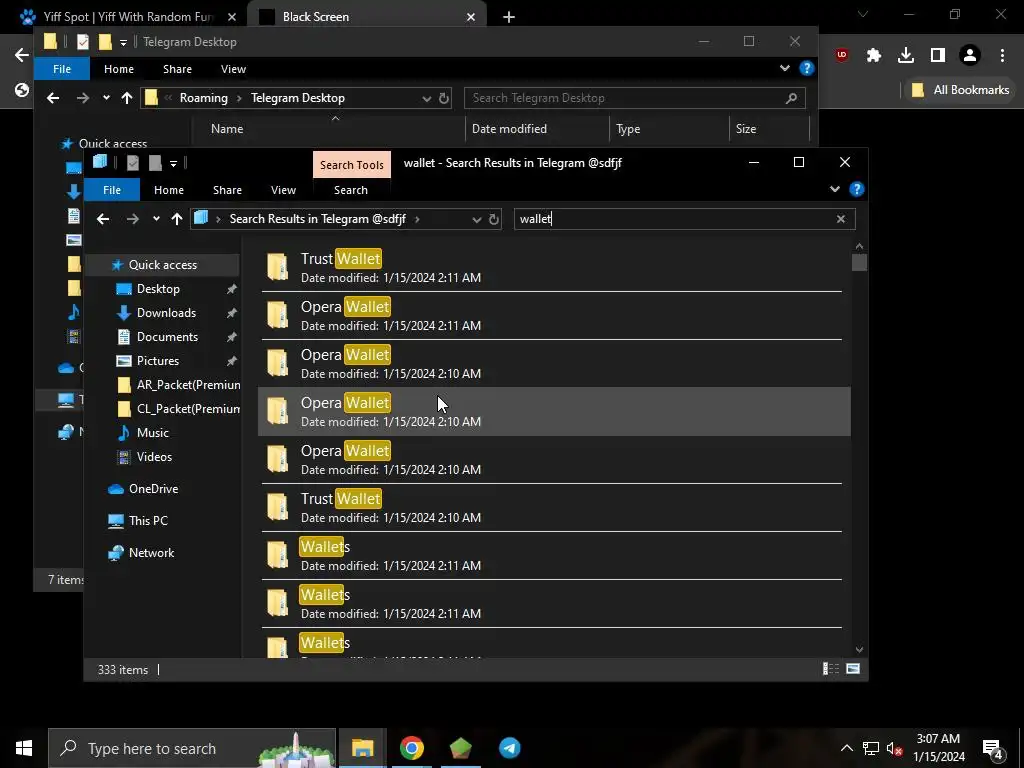This screenshot has width=1024, height=768.
Task: Select the Opera Wallet result dated 2:11 AM
Action: [x=554, y=315]
